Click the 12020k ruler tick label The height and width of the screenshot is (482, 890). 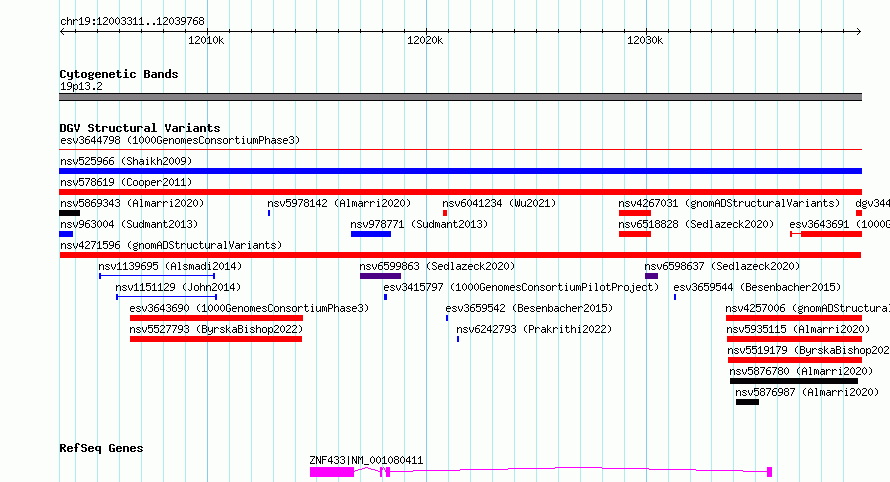pos(425,40)
